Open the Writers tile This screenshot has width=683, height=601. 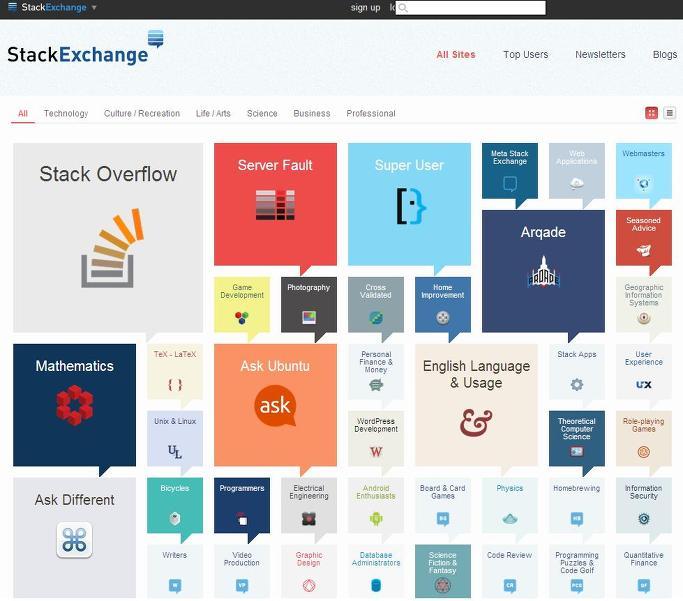pos(175,571)
